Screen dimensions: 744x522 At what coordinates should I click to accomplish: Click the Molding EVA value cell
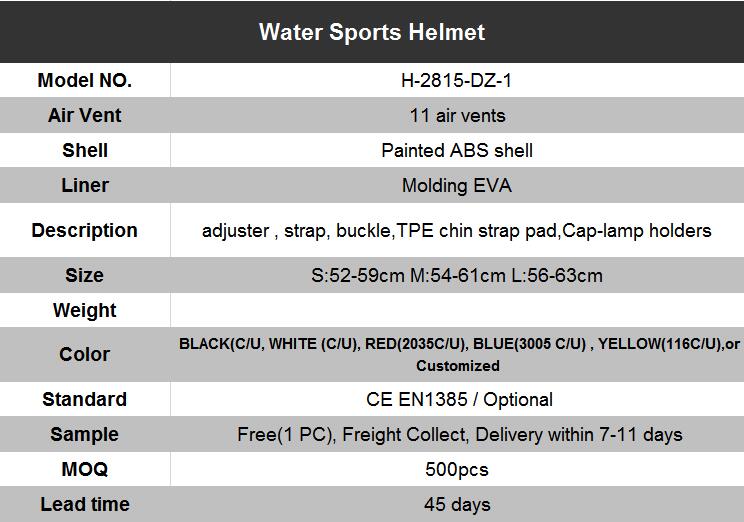457,185
